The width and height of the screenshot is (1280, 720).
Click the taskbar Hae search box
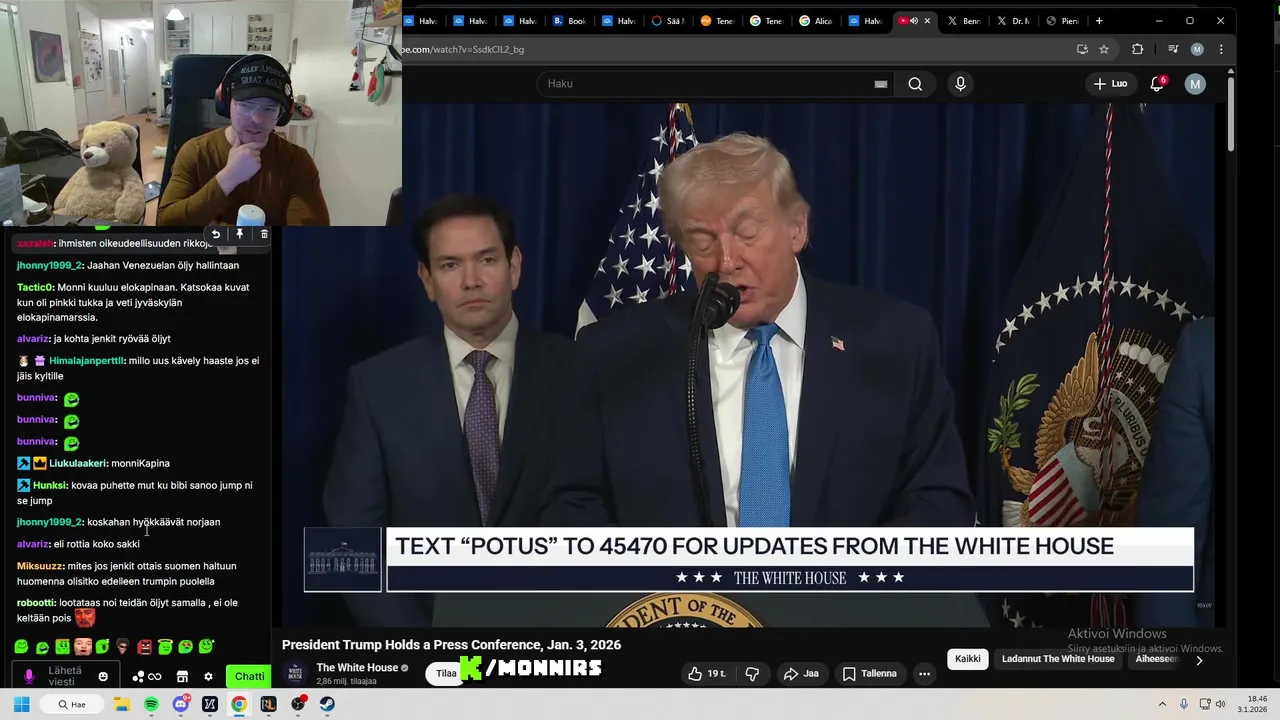[71, 704]
